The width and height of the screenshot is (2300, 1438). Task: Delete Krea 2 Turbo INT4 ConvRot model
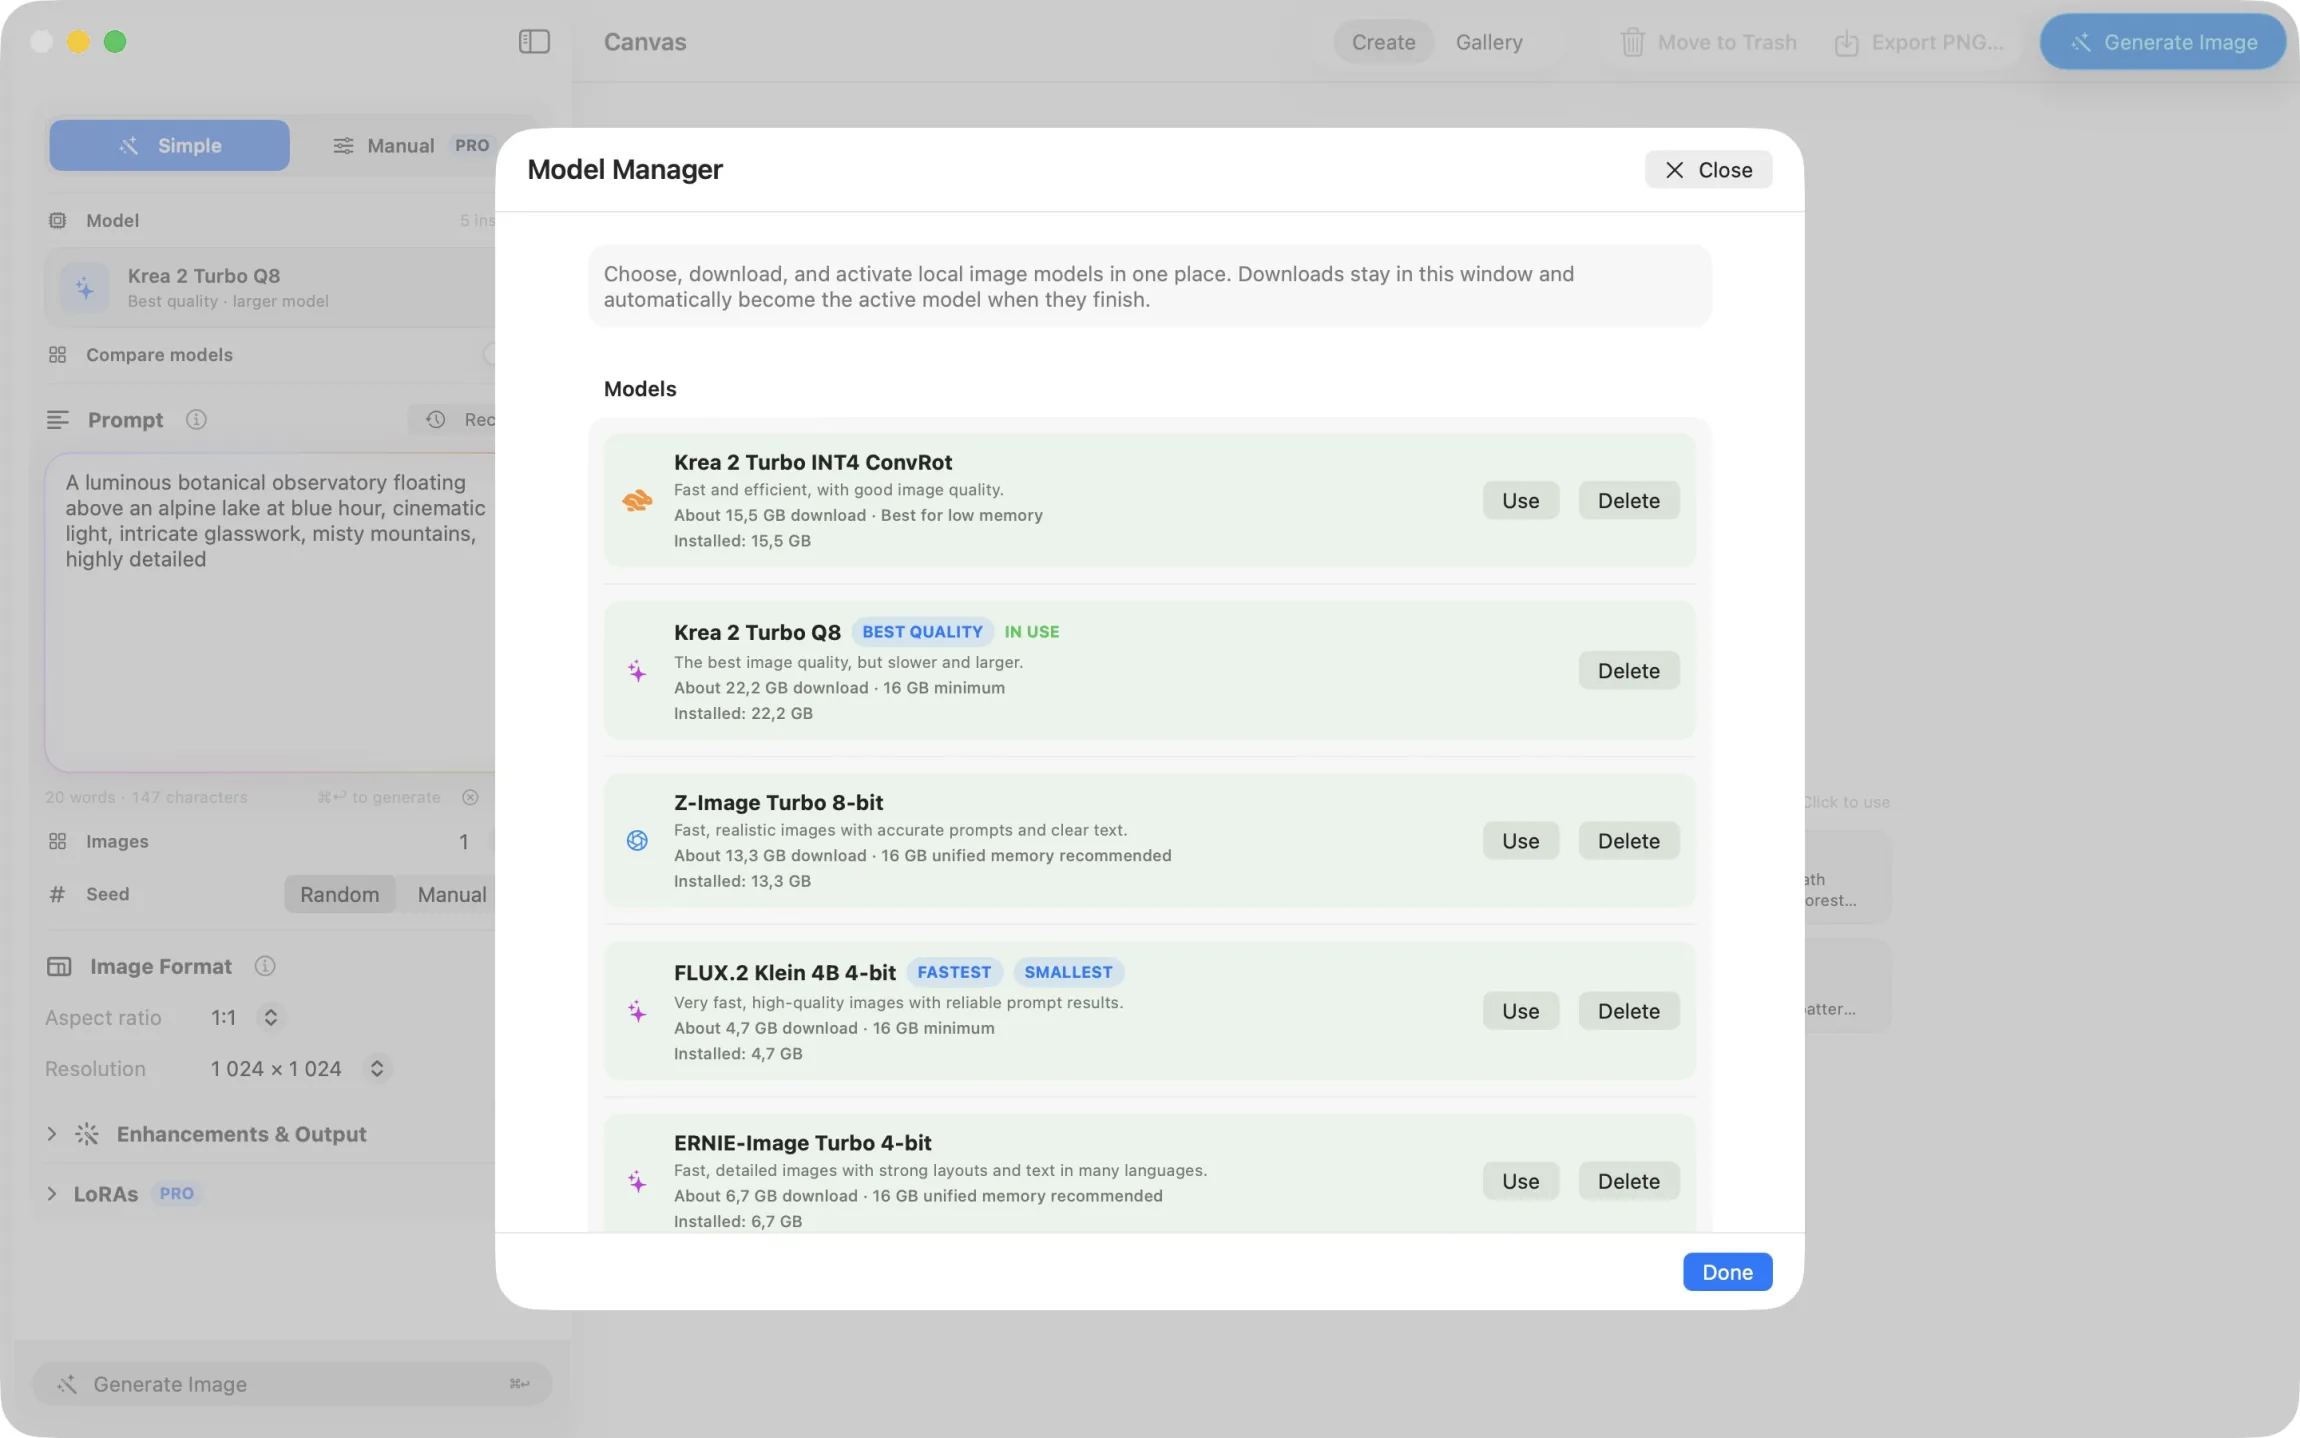pyautogui.click(x=1629, y=500)
